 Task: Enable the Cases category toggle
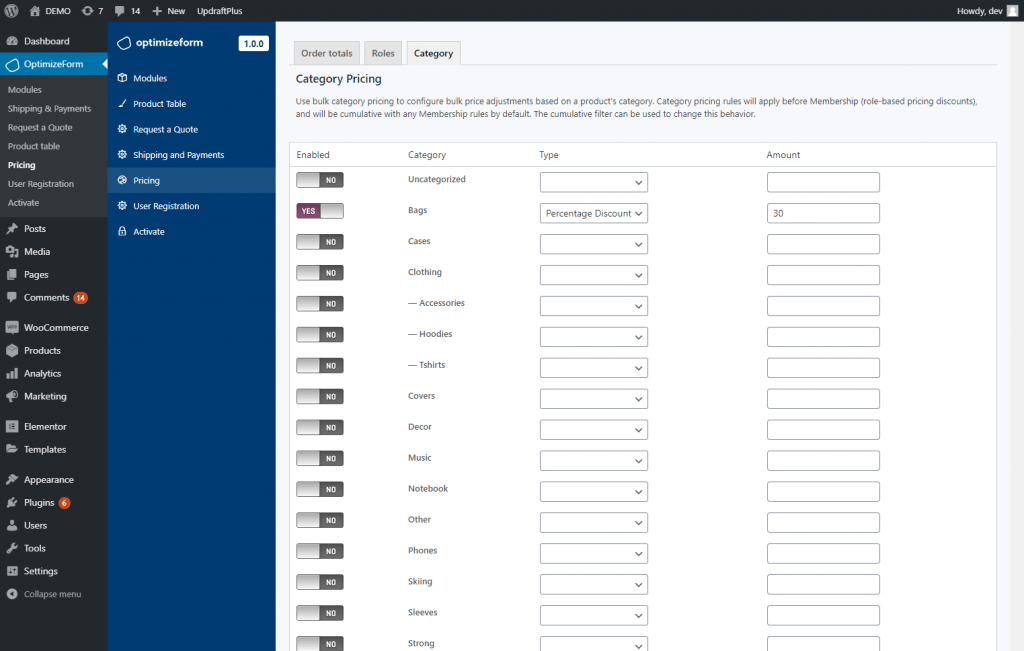click(x=320, y=242)
